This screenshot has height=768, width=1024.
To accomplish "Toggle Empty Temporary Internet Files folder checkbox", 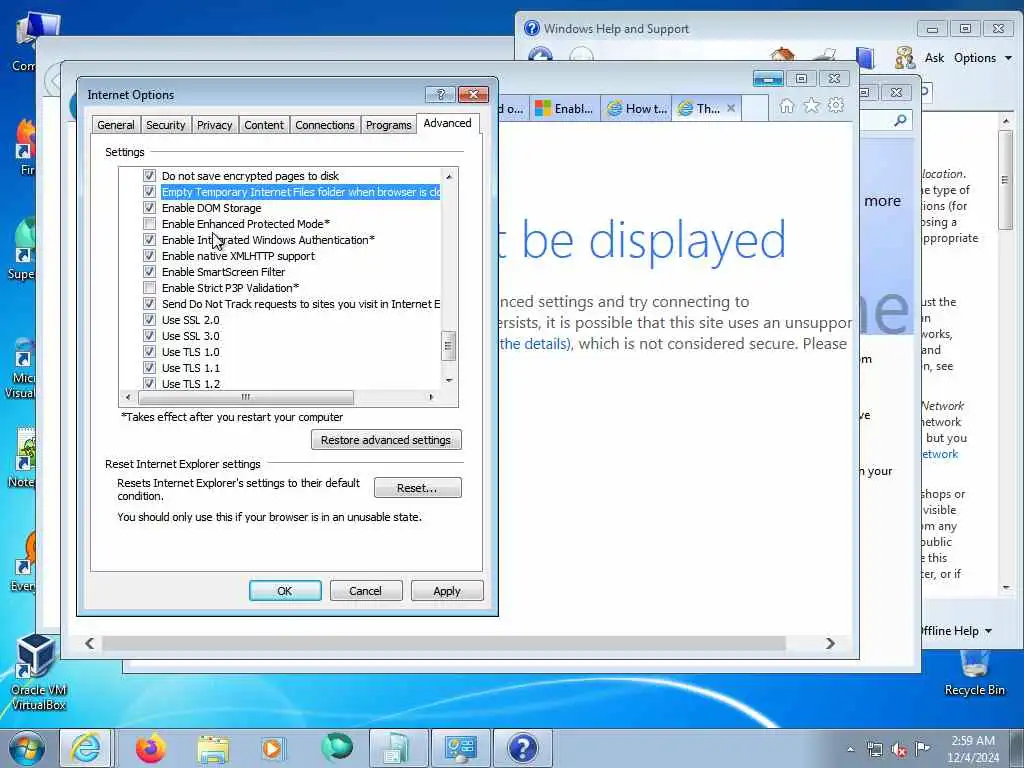I will (150, 192).
